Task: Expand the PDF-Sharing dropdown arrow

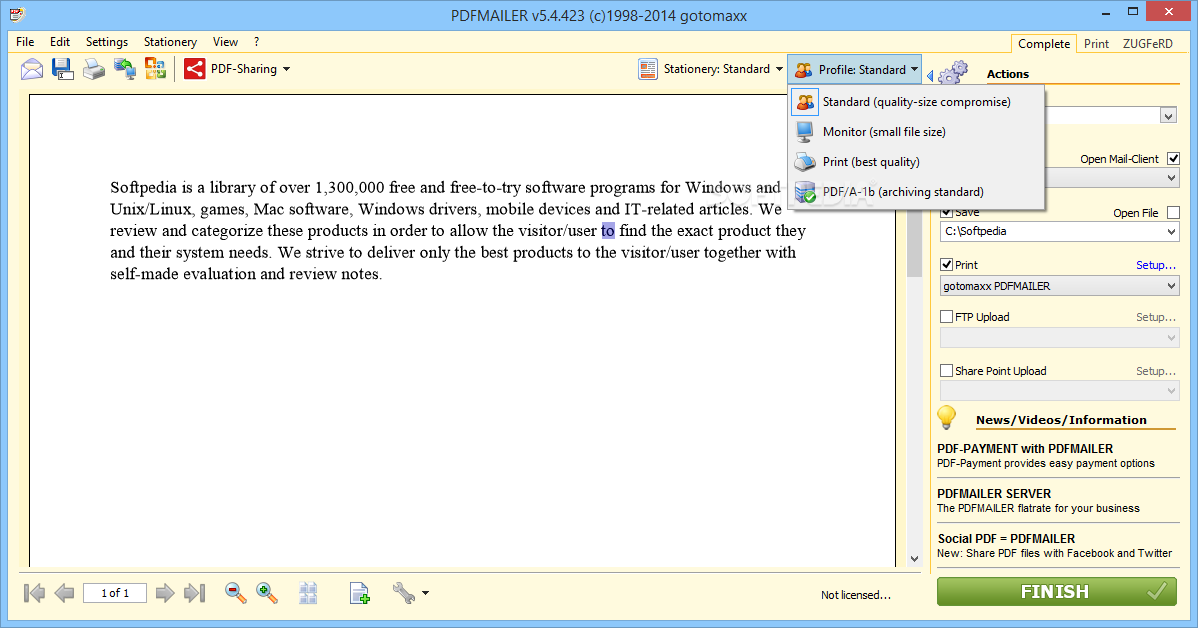Action: [287, 69]
